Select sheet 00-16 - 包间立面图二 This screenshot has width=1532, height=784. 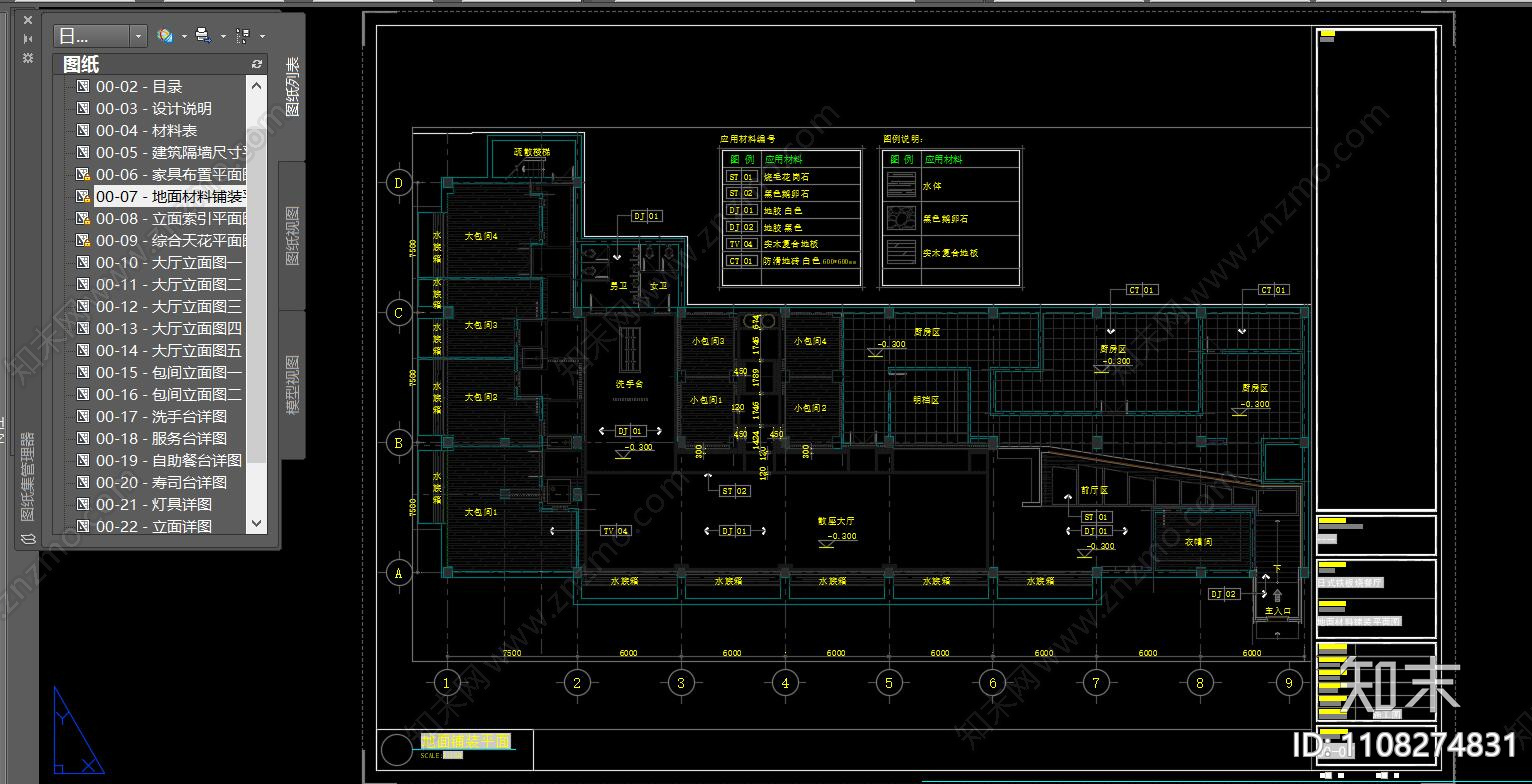coord(169,395)
